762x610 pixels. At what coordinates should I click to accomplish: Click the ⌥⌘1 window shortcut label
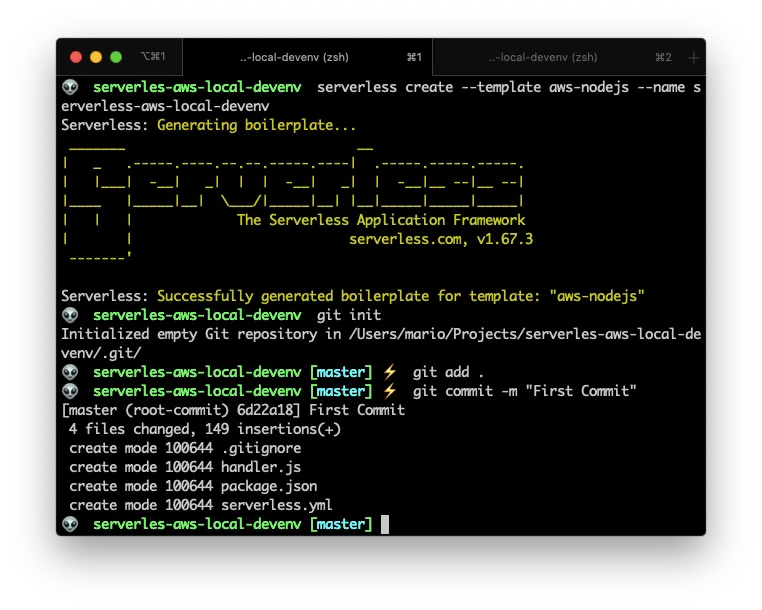153,56
